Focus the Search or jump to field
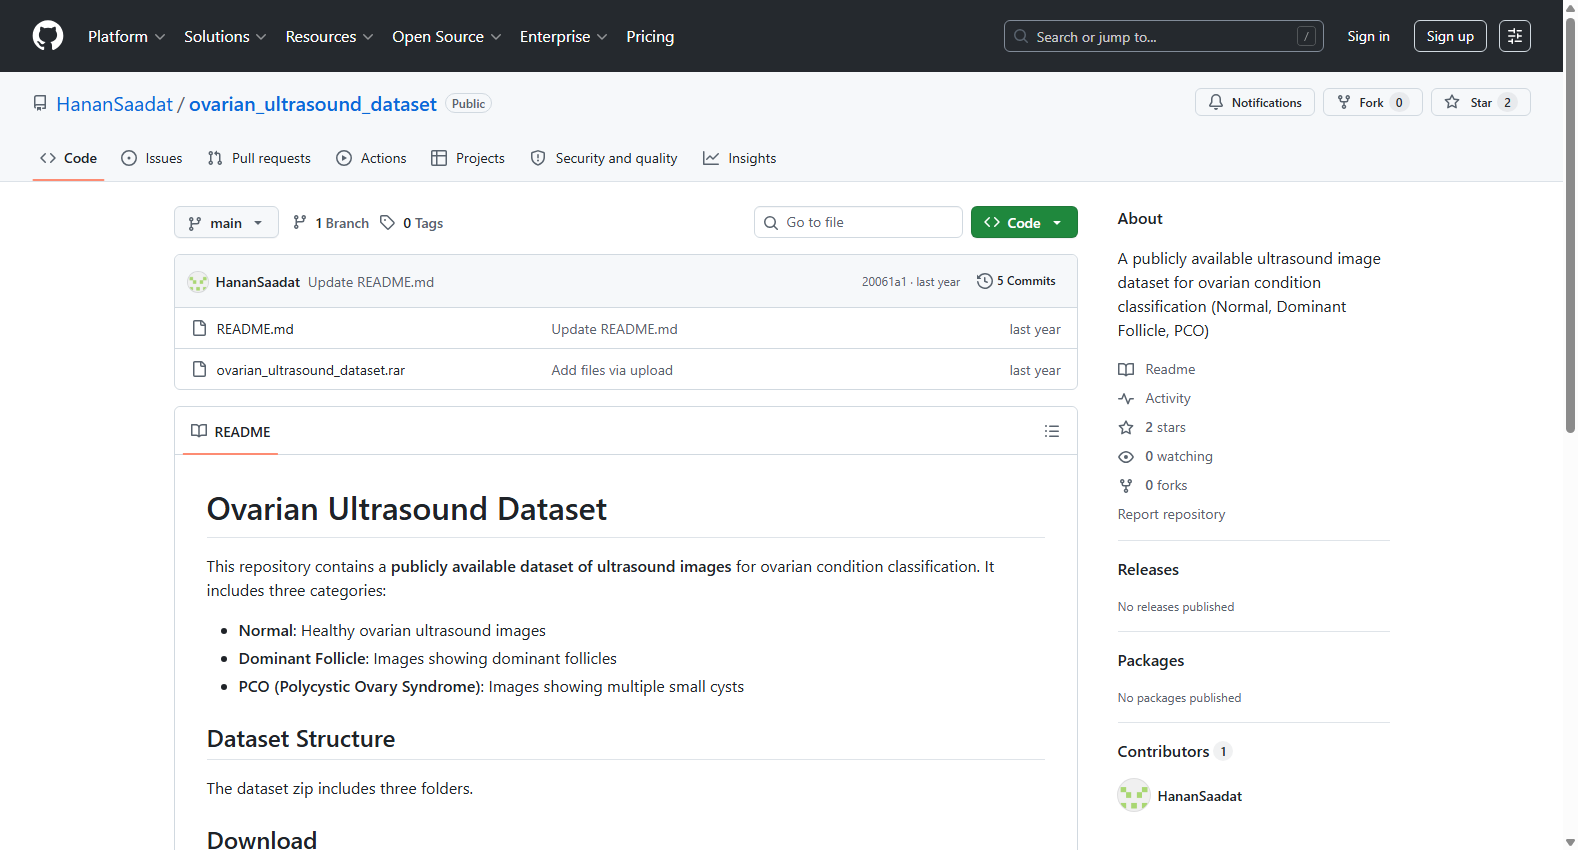 click(1163, 36)
